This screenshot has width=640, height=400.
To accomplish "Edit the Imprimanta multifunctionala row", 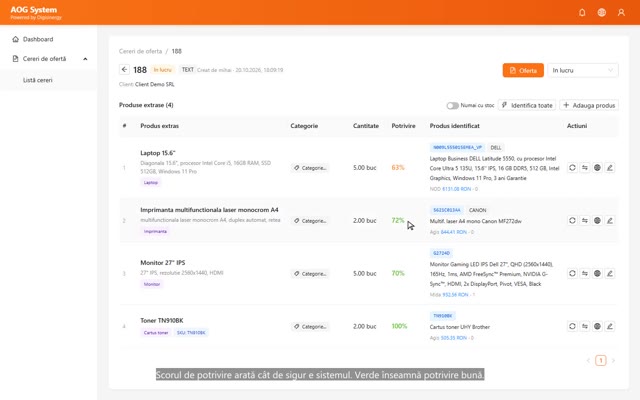I will click(610, 220).
